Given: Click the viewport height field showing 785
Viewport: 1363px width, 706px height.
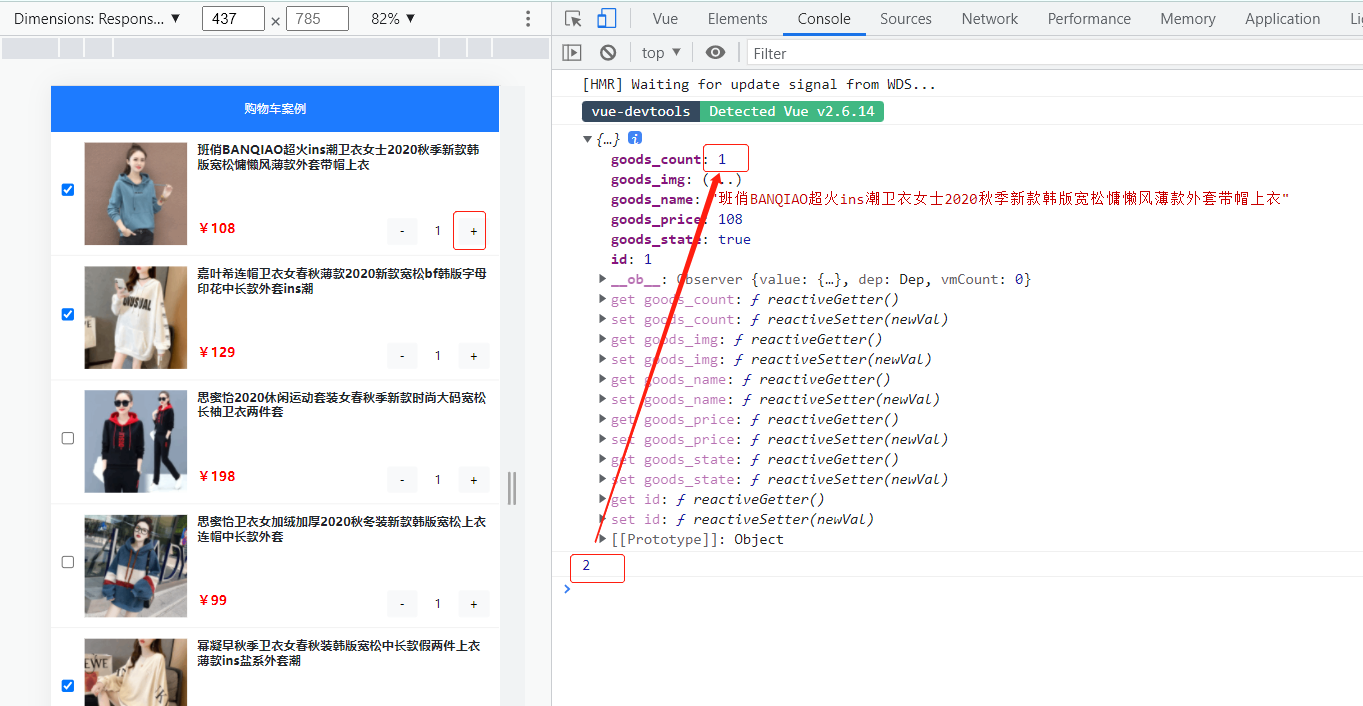Looking at the screenshot, I should (317, 19).
